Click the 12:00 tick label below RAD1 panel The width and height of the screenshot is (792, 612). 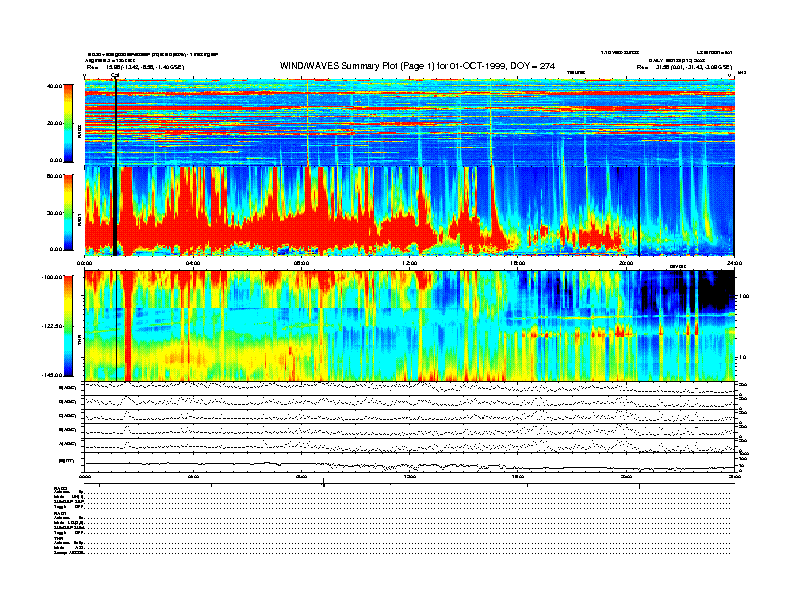pos(410,263)
